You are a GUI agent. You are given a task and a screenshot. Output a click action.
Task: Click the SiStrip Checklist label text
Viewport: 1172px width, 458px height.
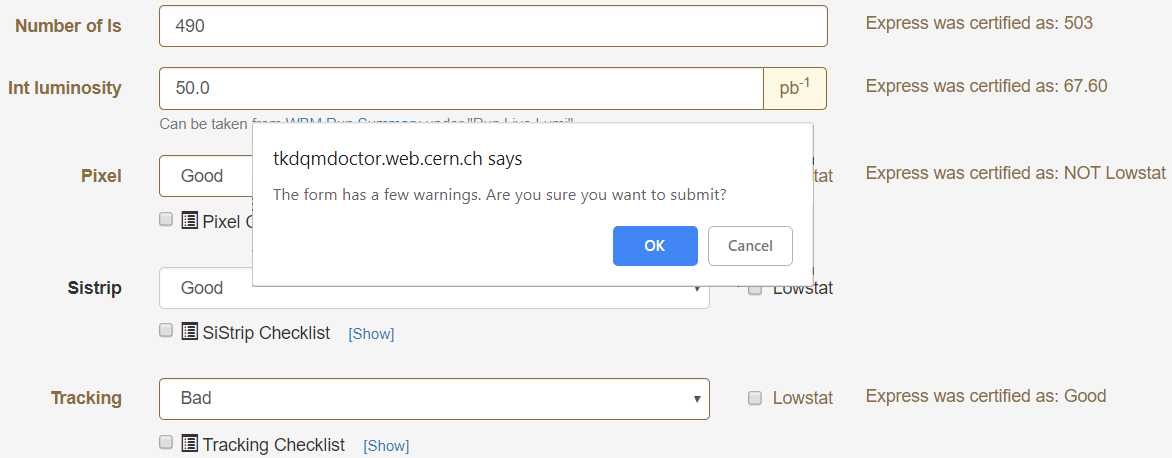click(x=266, y=333)
